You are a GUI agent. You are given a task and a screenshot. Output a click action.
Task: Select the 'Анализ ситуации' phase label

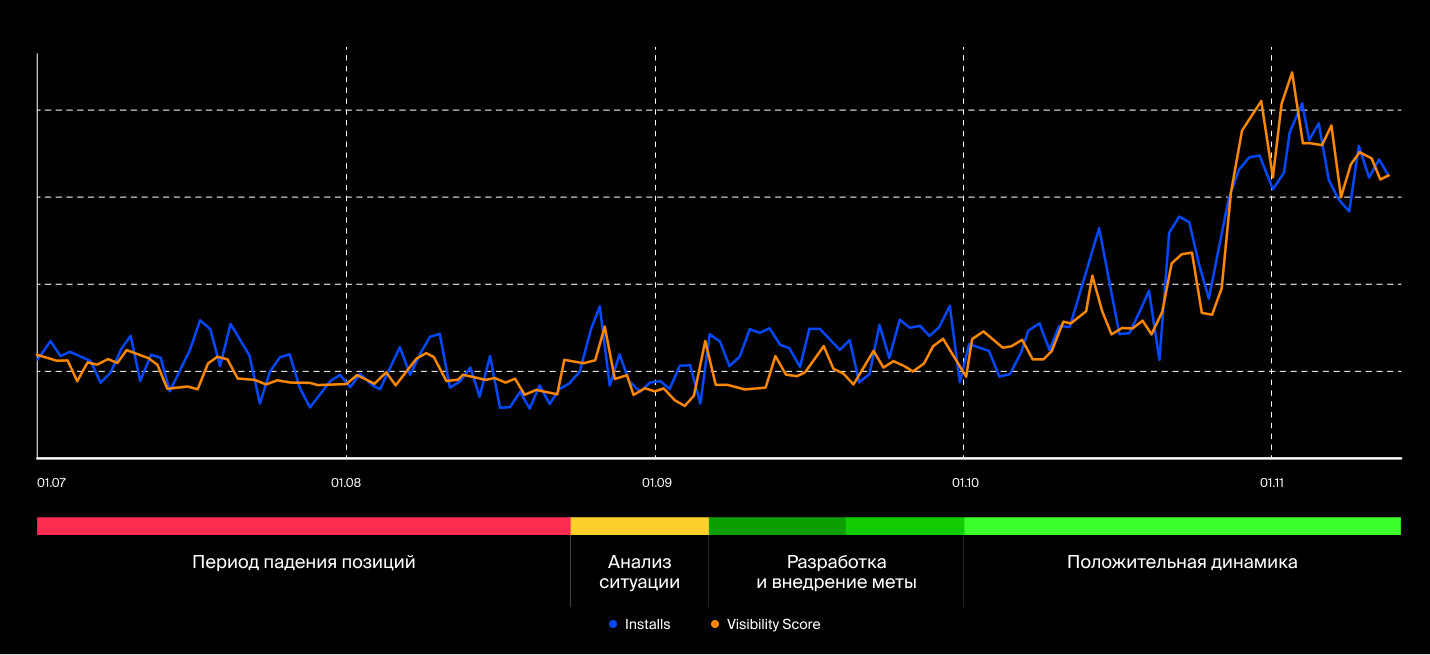(639, 572)
